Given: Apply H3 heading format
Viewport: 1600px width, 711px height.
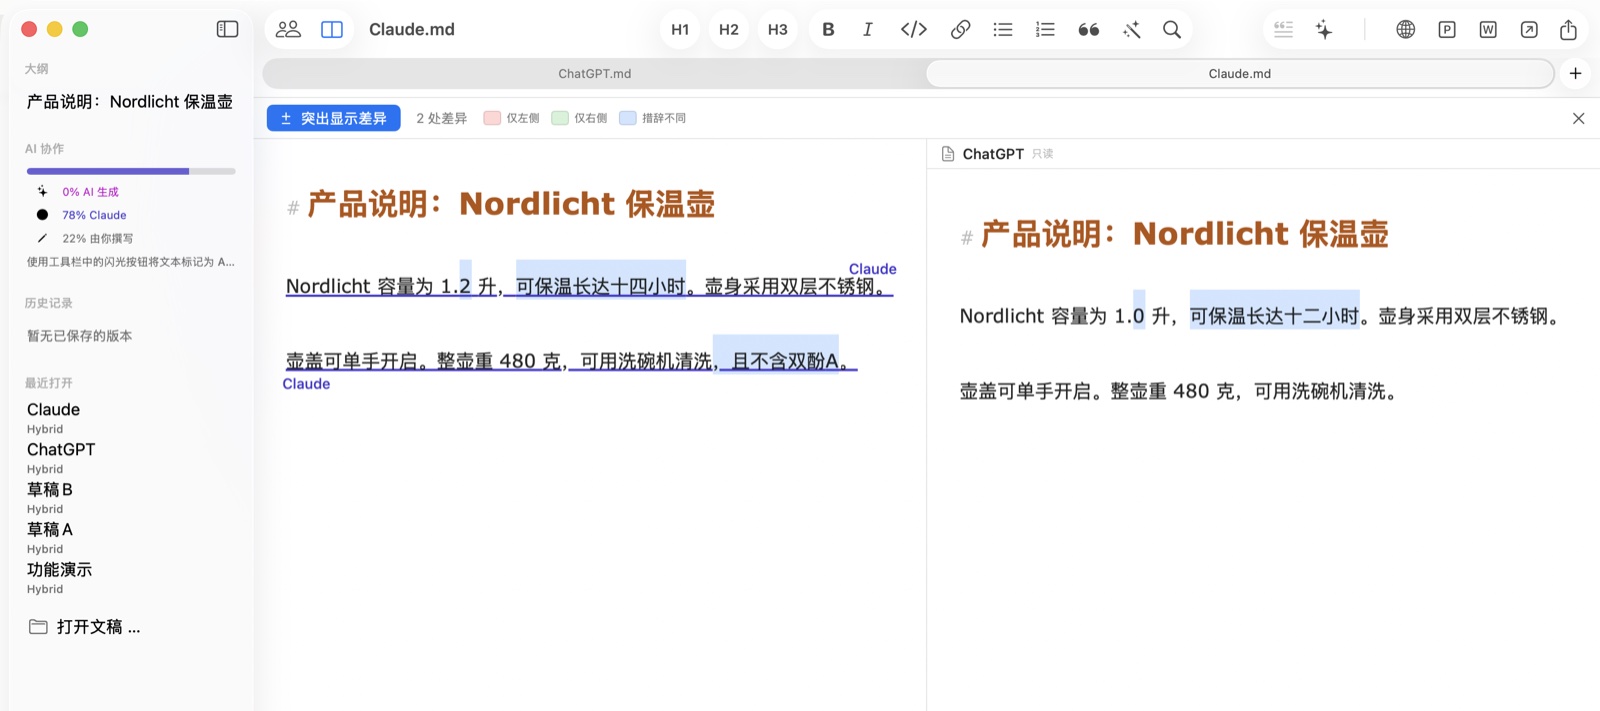Looking at the screenshot, I should (778, 29).
